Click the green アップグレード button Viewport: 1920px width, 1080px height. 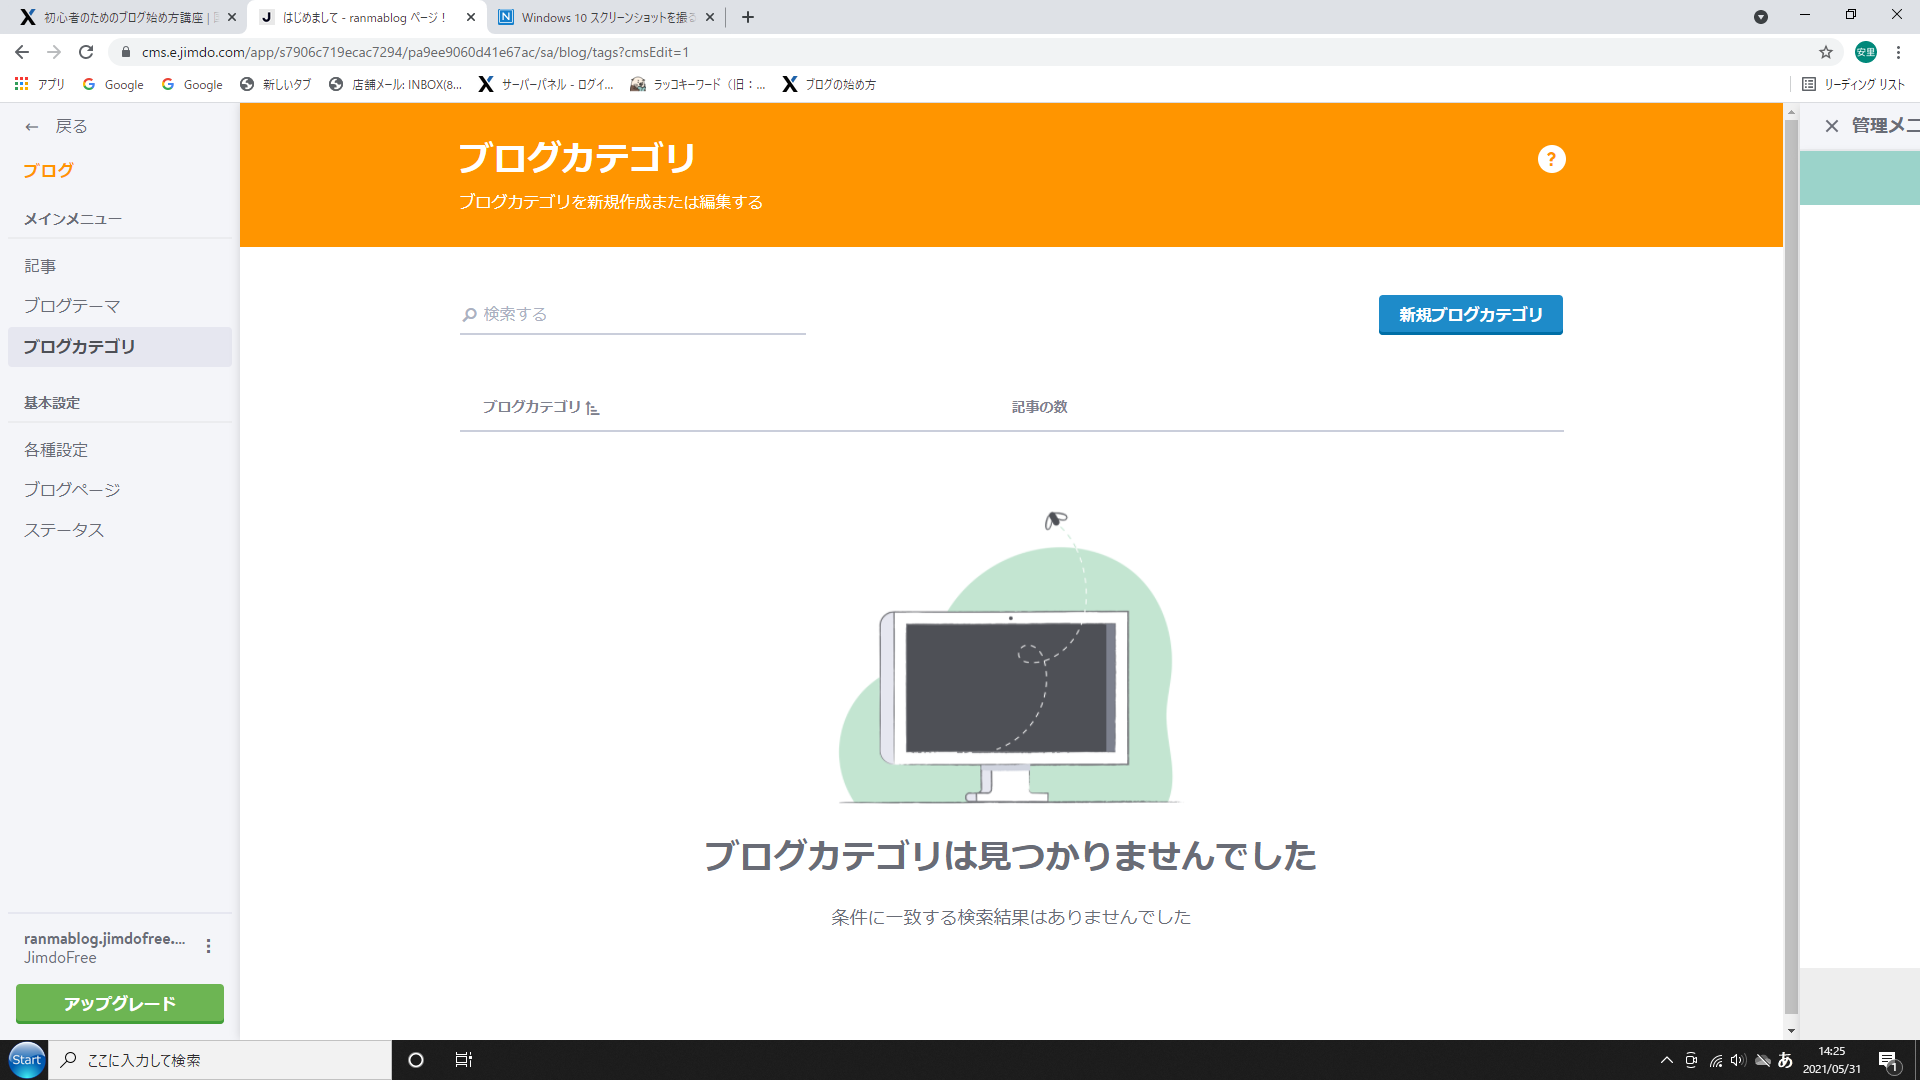click(120, 1003)
